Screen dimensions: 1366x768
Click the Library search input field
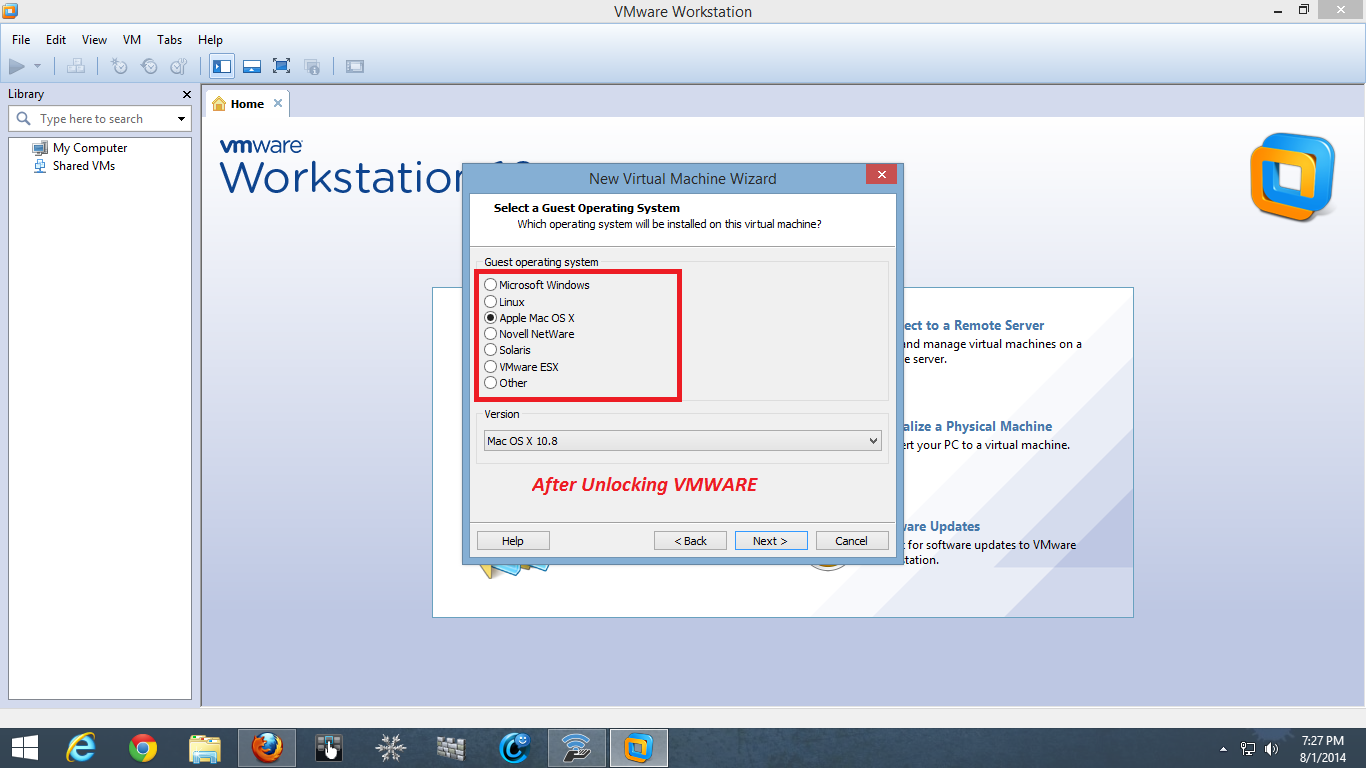coord(100,119)
